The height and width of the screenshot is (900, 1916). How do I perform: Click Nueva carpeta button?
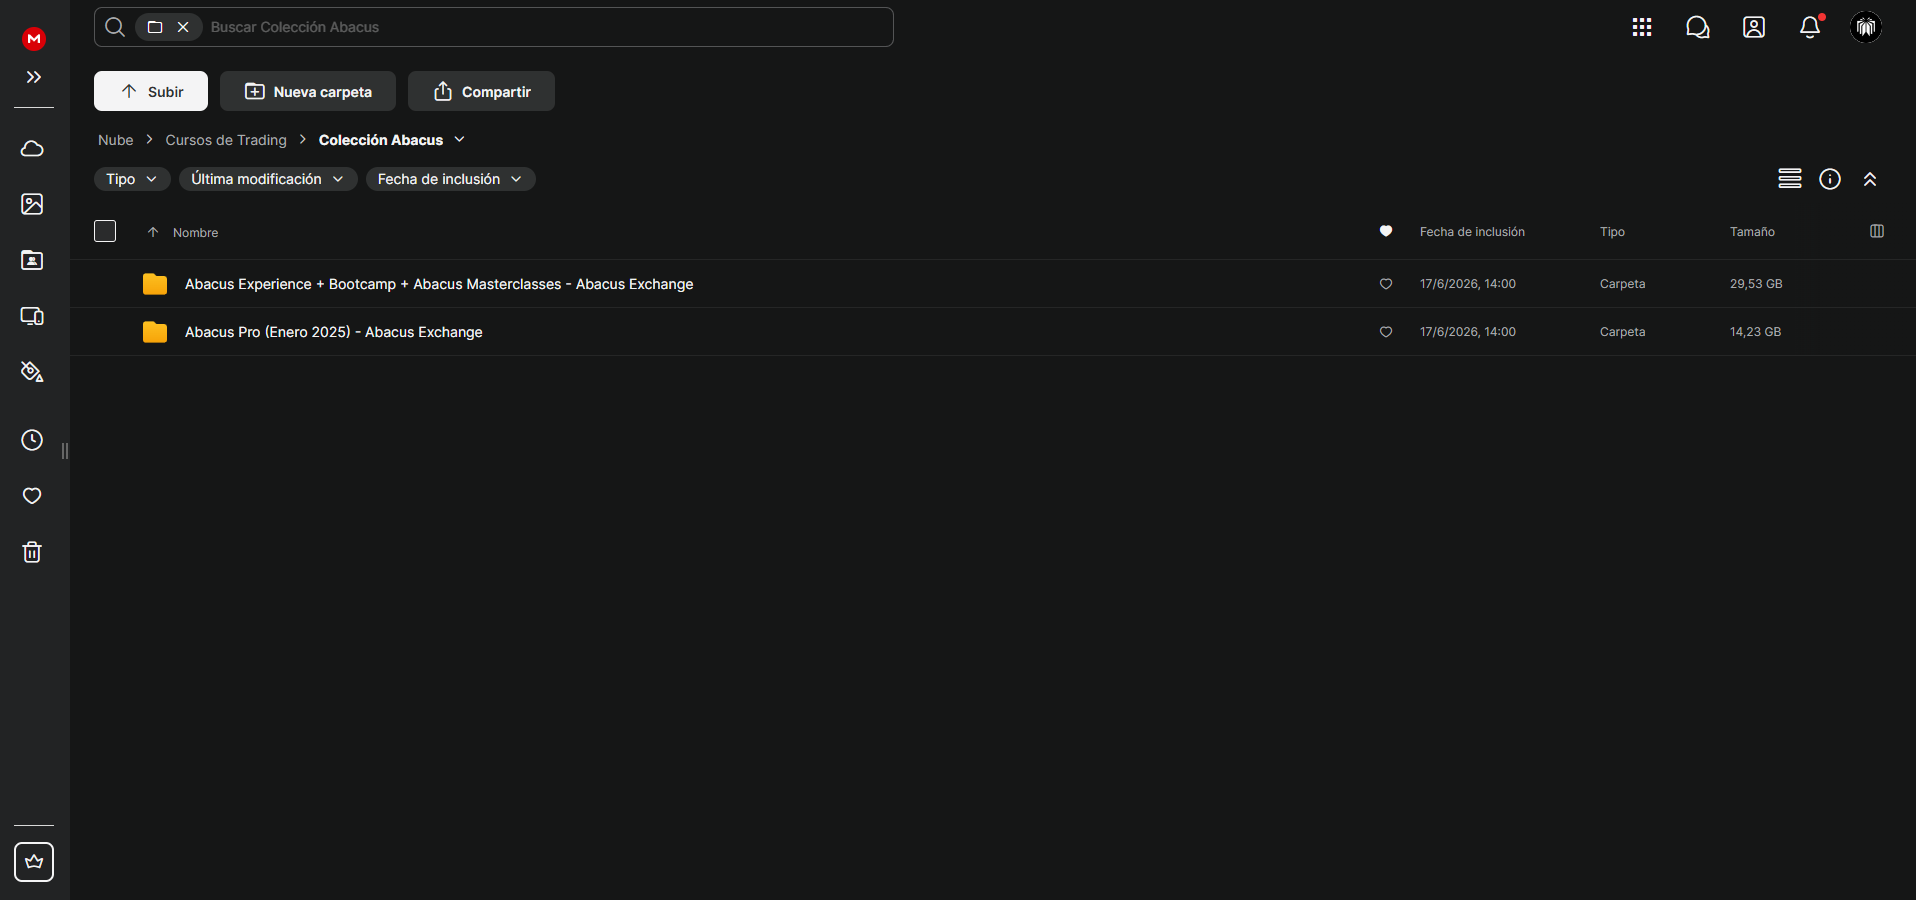pyautogui.click(x=308, y=91)
